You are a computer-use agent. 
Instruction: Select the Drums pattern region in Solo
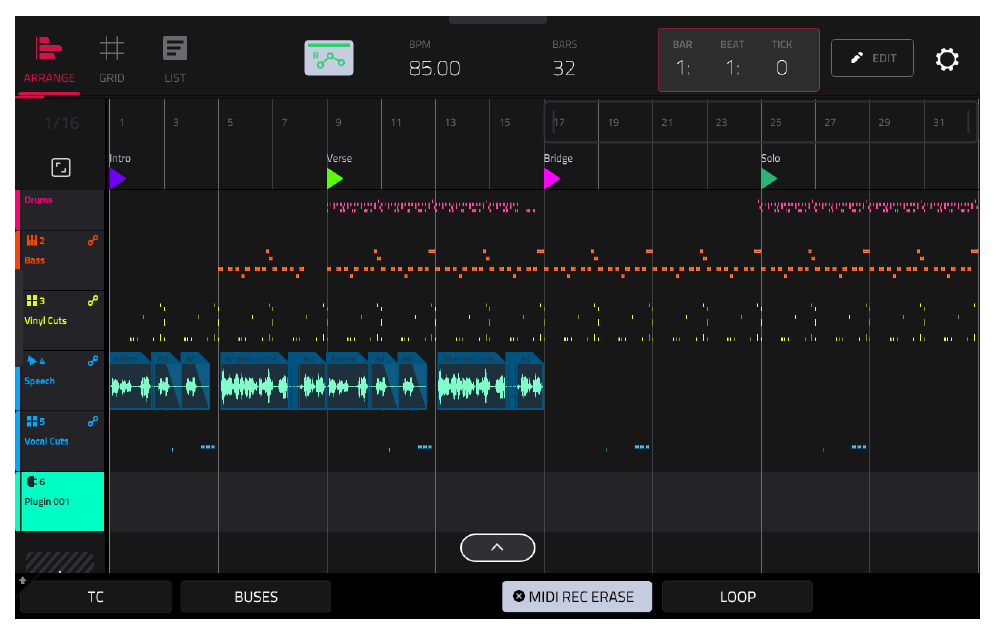pos(868,206)
